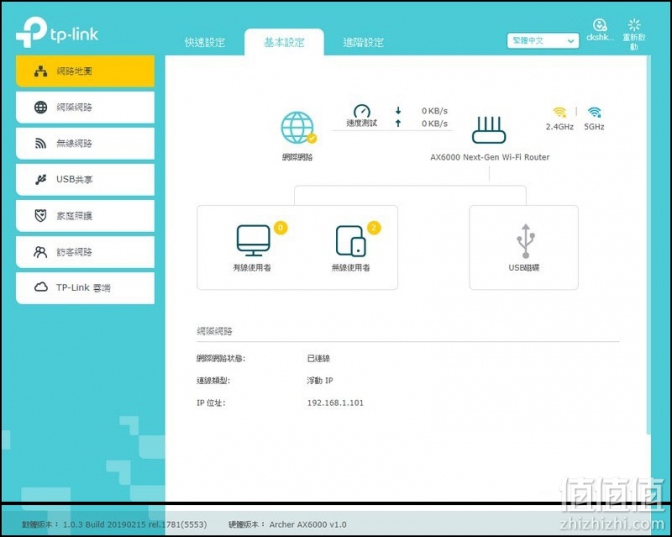The width and height of the screenshot is (672, 537).
Task: Open 家庭照護 sidebar menu item
Action: click(x=85, y=216)
